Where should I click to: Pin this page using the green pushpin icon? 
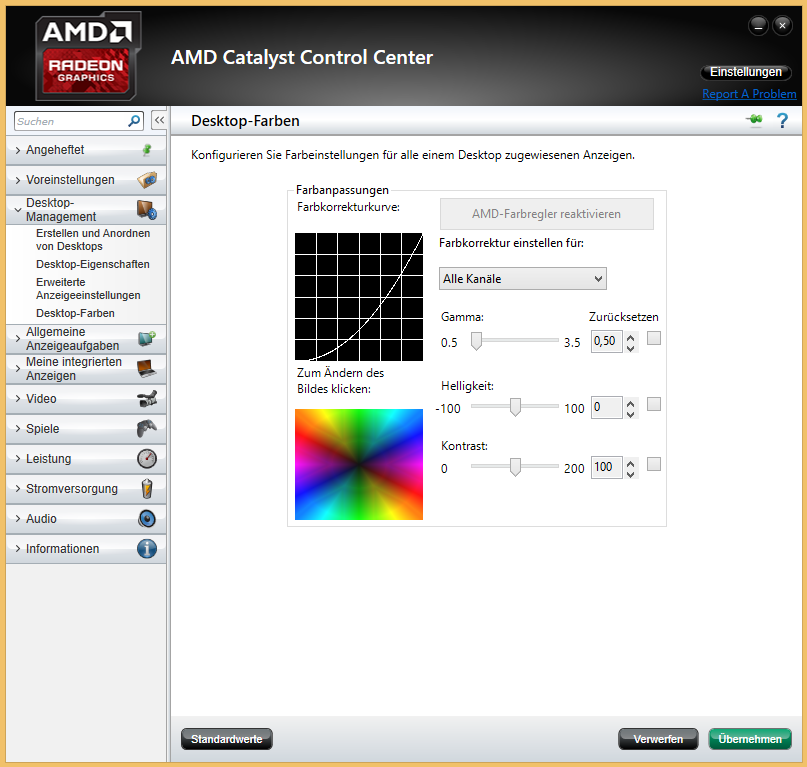point(755,120)
